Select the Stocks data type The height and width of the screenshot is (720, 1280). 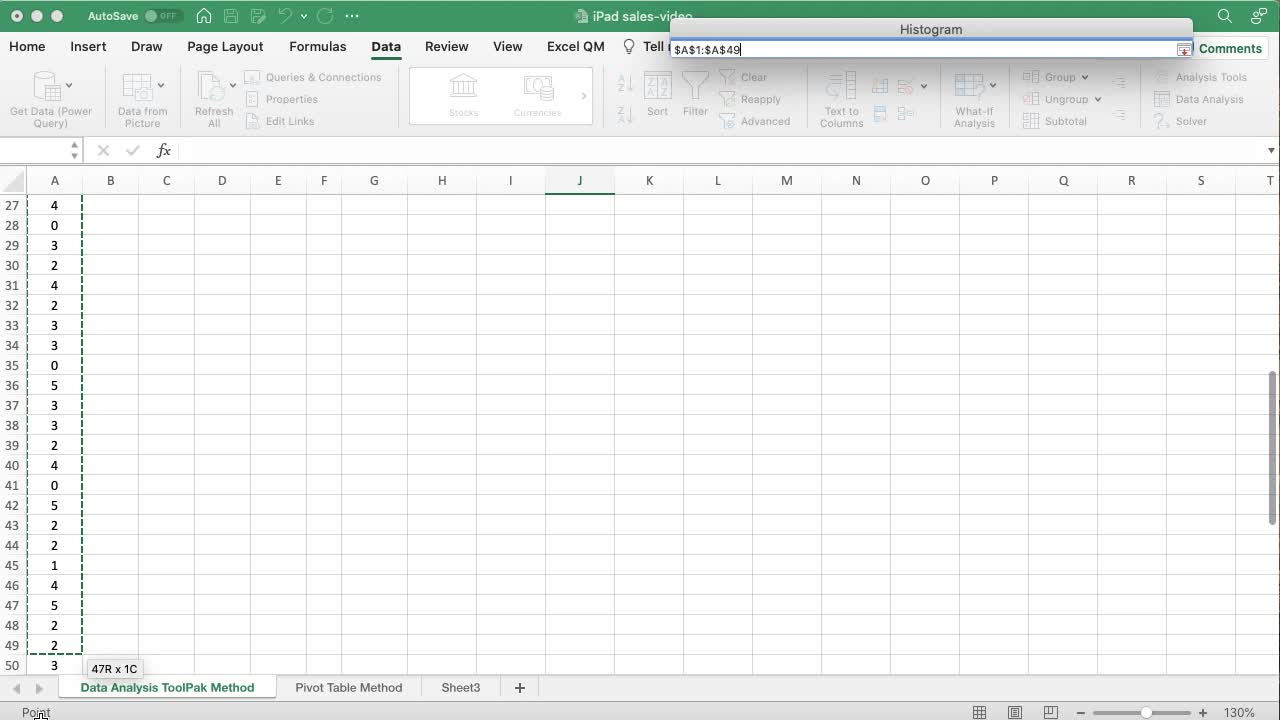point(463,96)
